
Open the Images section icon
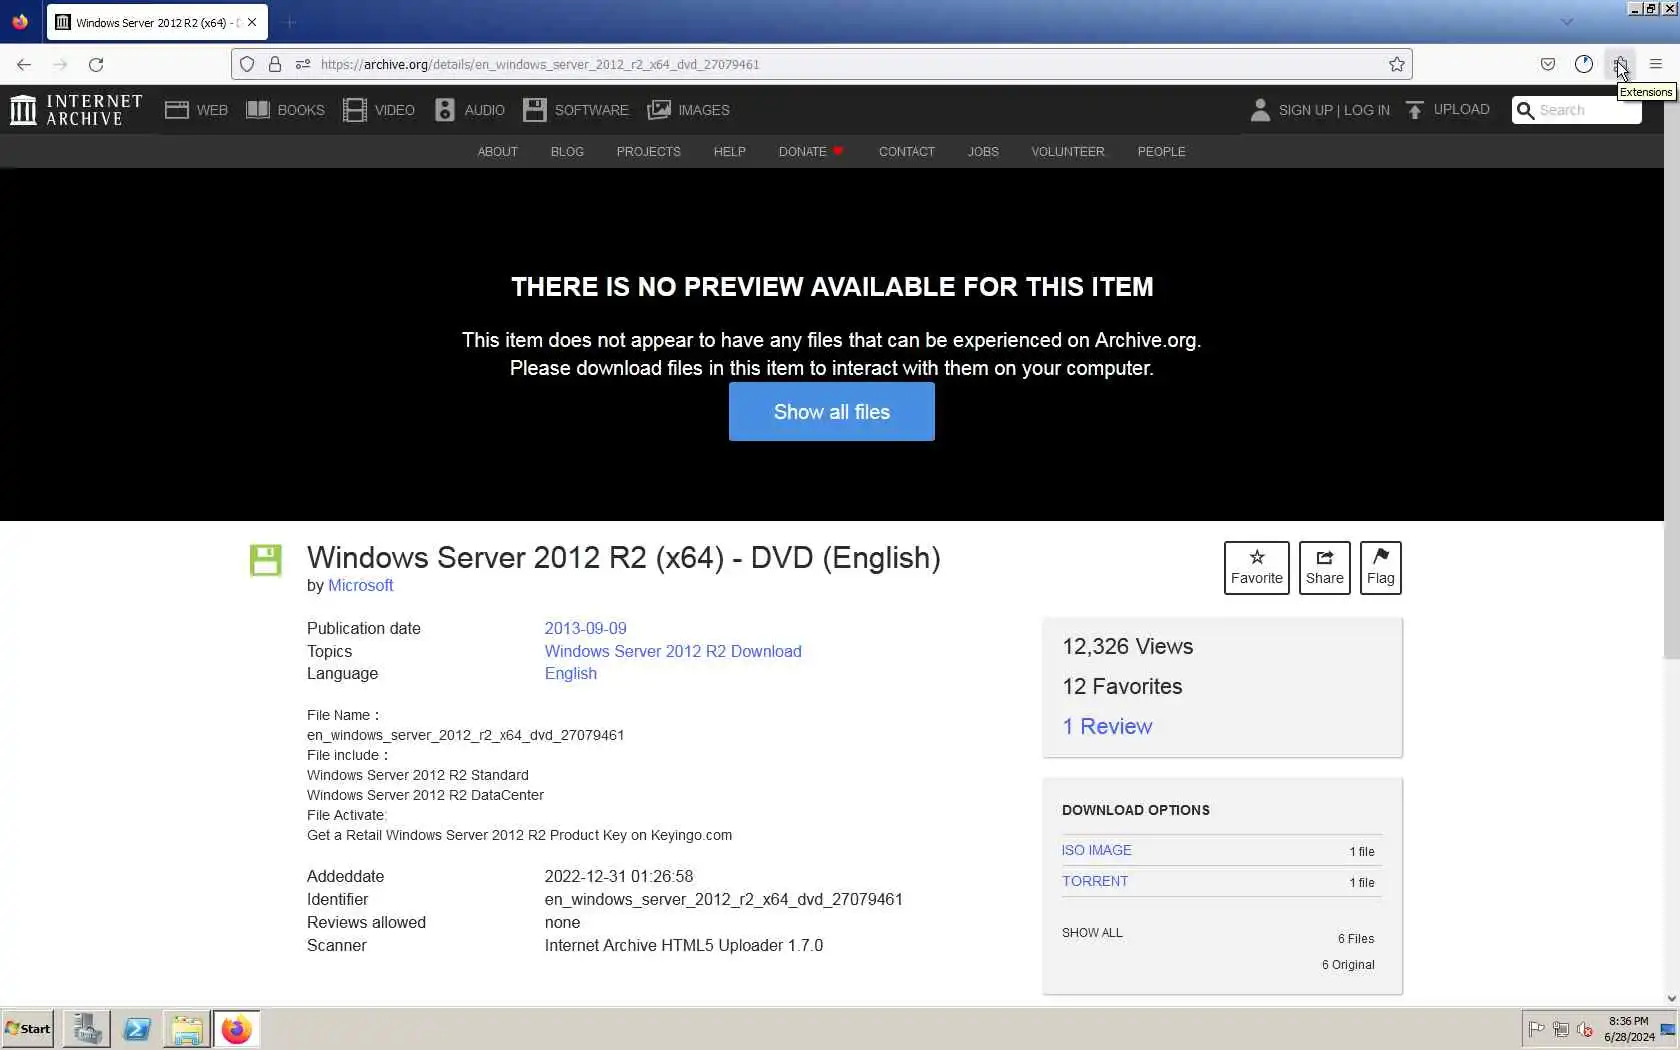point(659,110)
